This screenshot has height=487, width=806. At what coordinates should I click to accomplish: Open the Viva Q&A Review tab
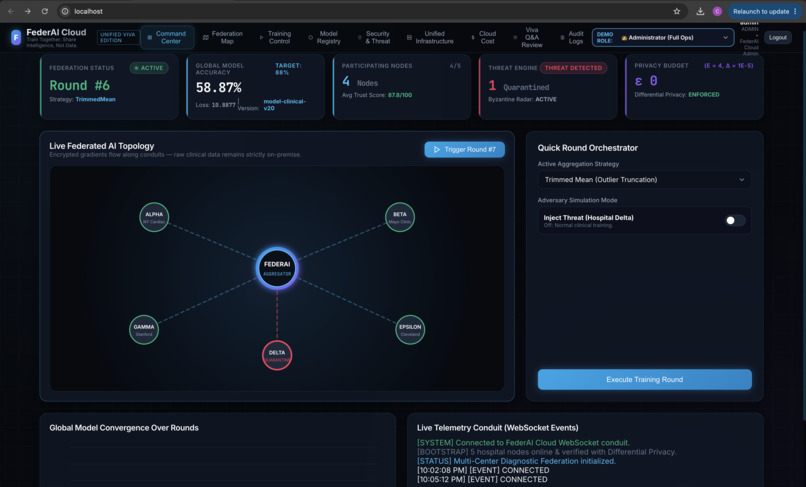click(x=528, y=37)
